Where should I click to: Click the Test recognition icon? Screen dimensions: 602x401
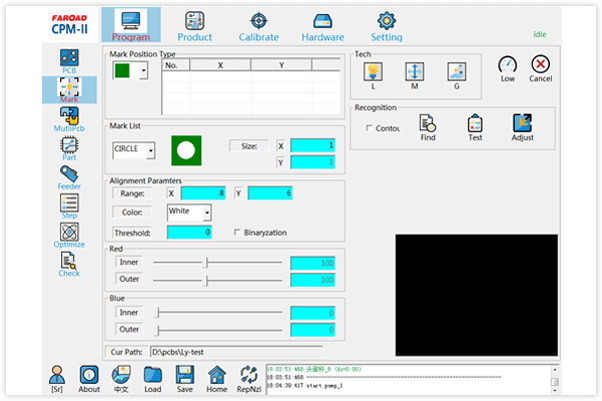(x=475, y=128)
